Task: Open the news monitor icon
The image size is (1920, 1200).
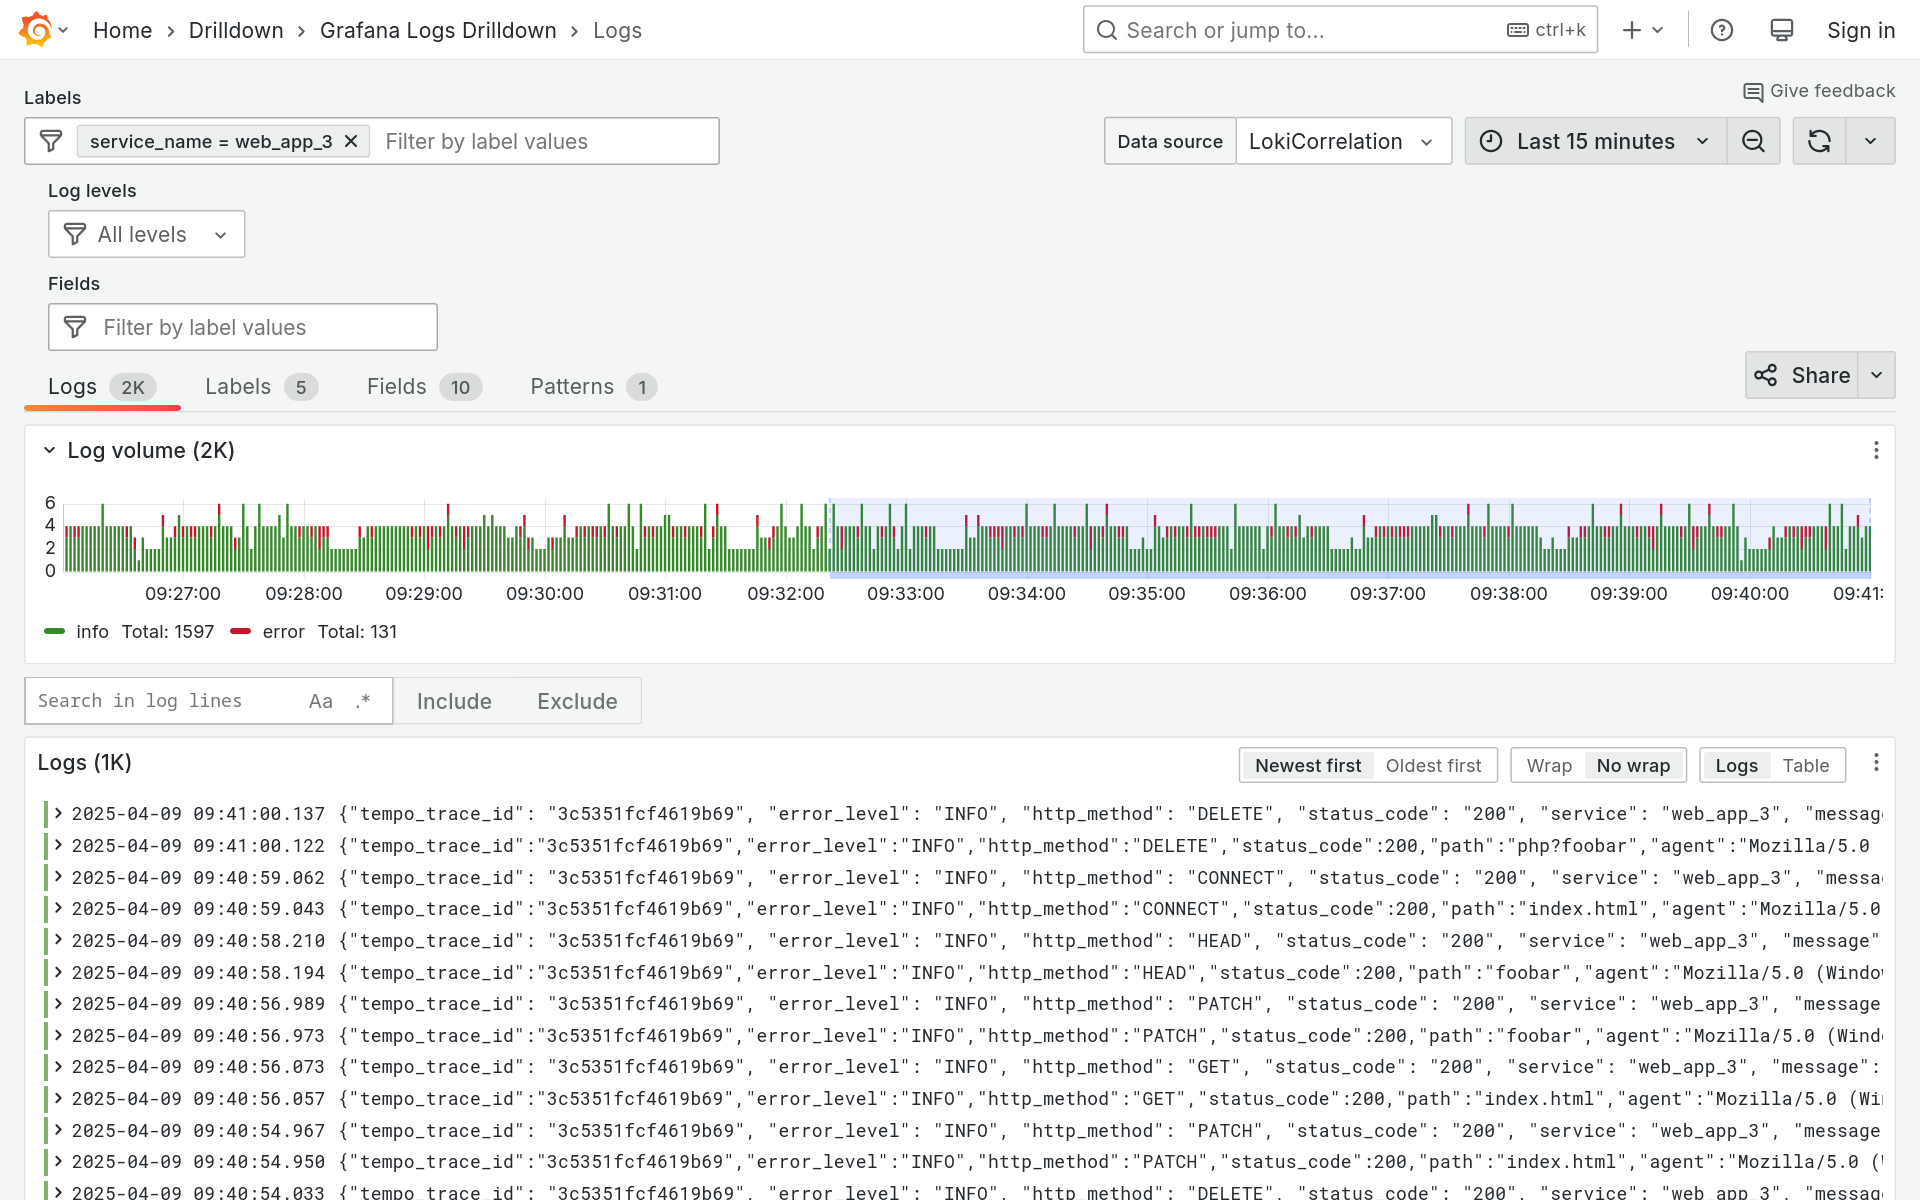Action: pos(1781,30)
